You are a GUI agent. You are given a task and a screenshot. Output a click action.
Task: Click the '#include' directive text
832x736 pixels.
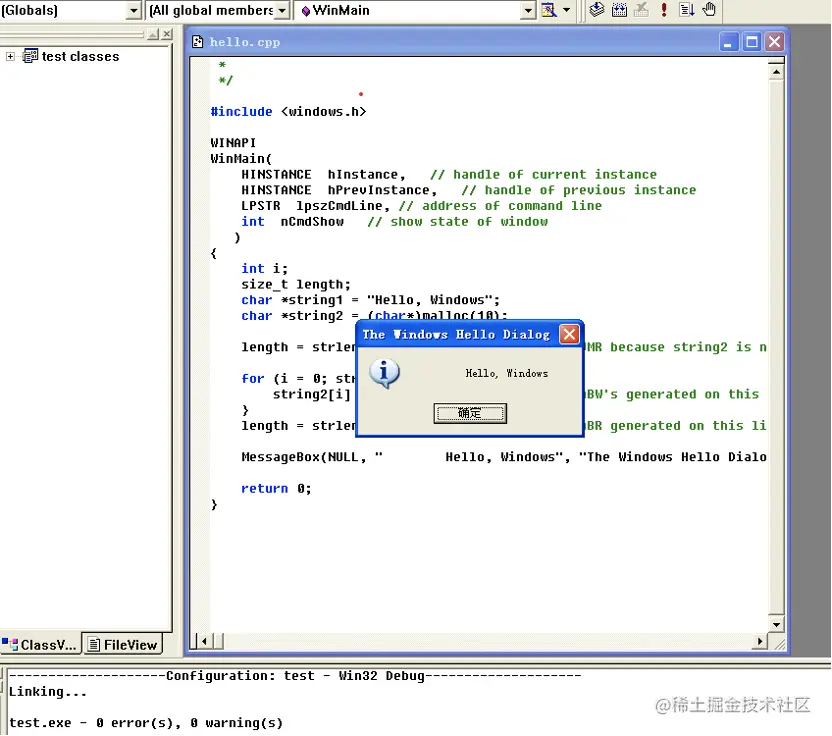(241, 111)
